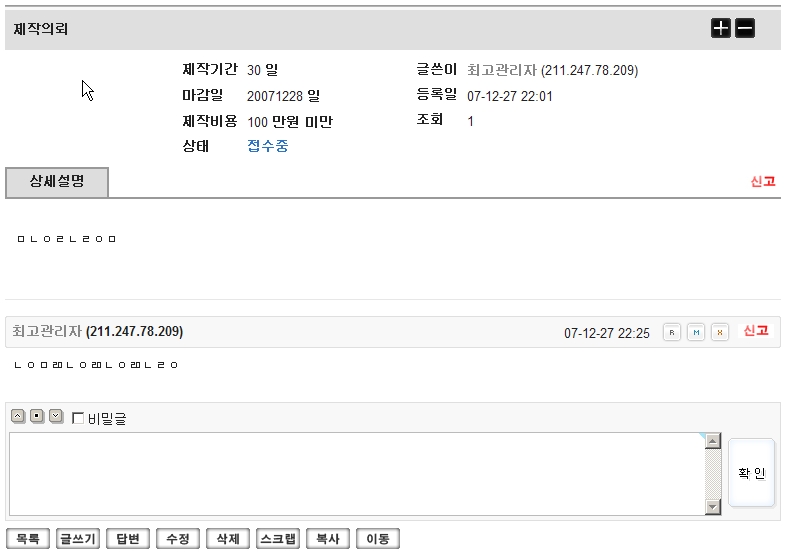Image resolution: width=786 pixels, height=556 pixels.
Task: Click the comment box scrollbar down arrow
Action: click(712, 507)
